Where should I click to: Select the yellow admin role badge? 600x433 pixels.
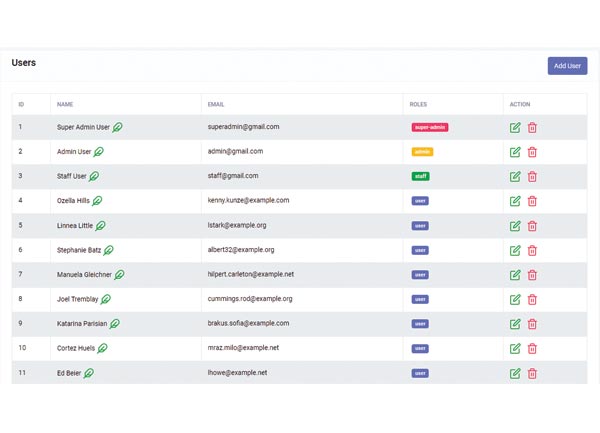[422, 152]
